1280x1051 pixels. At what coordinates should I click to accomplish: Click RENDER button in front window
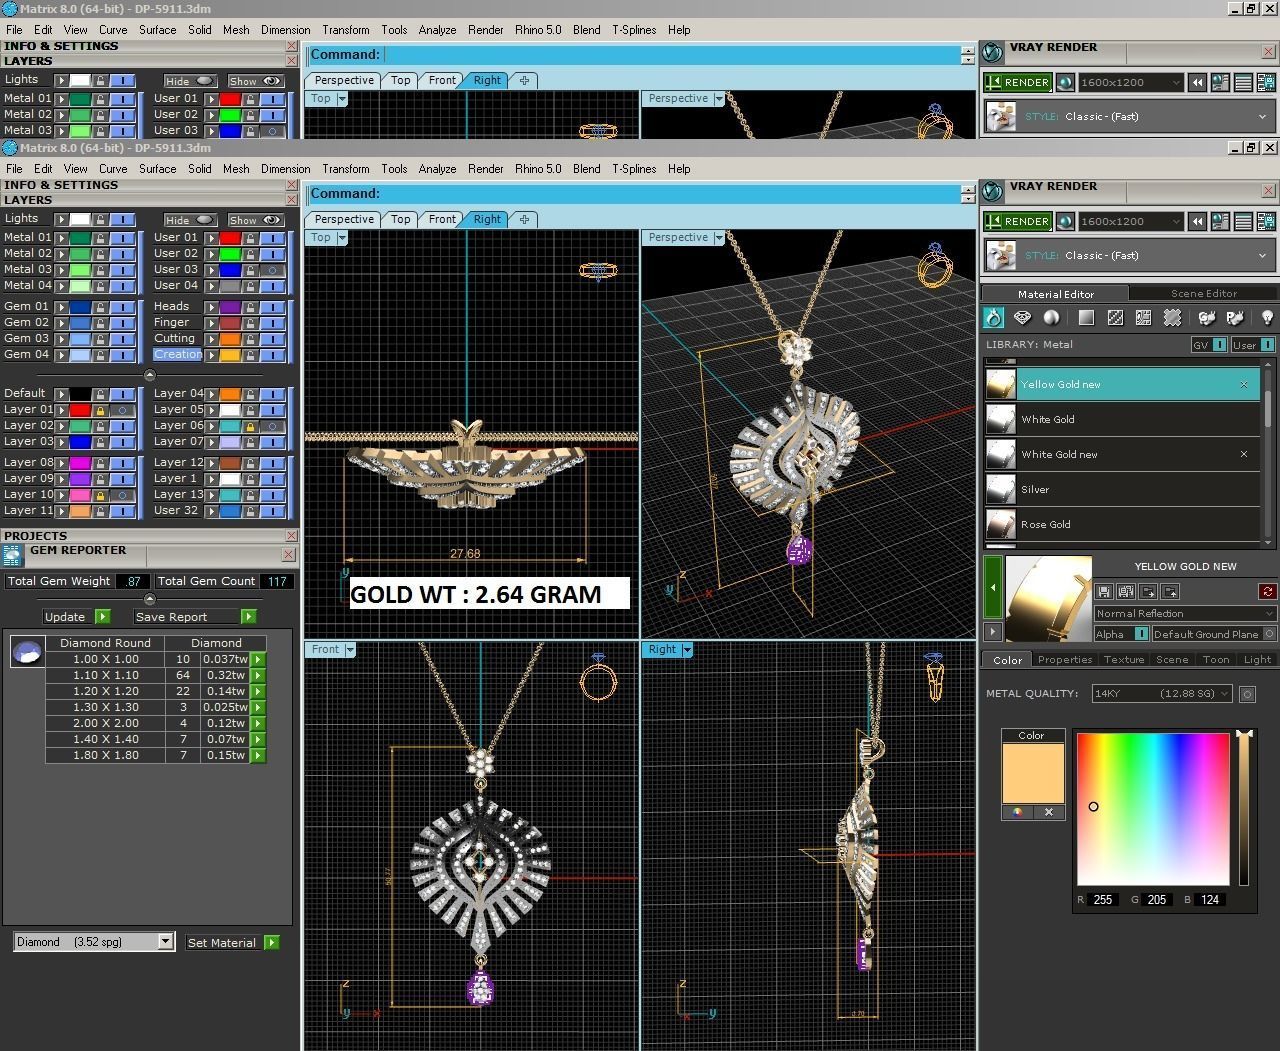pyautogui.click(x=1018, y=222)
